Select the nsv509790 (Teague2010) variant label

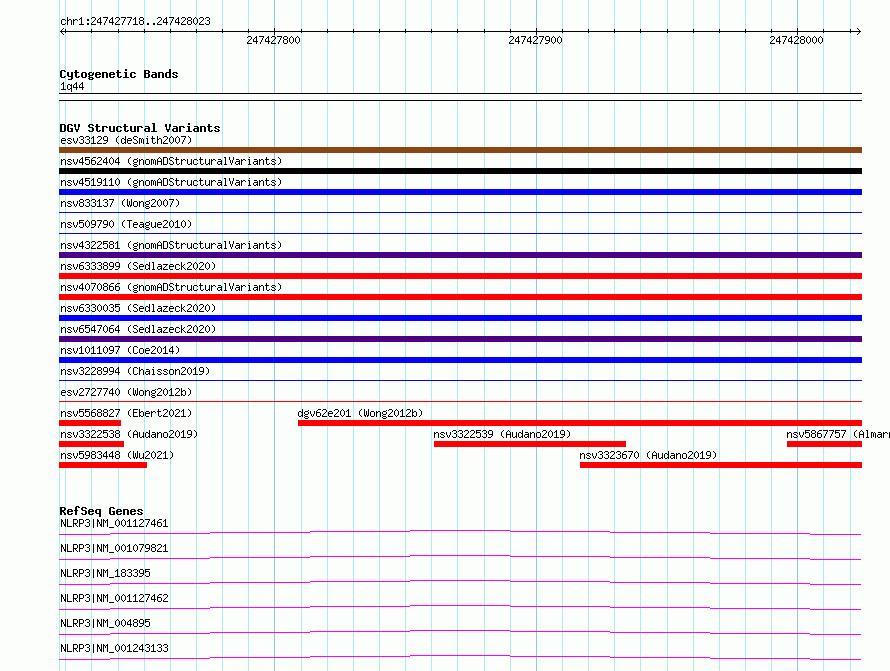pos(126,224)
